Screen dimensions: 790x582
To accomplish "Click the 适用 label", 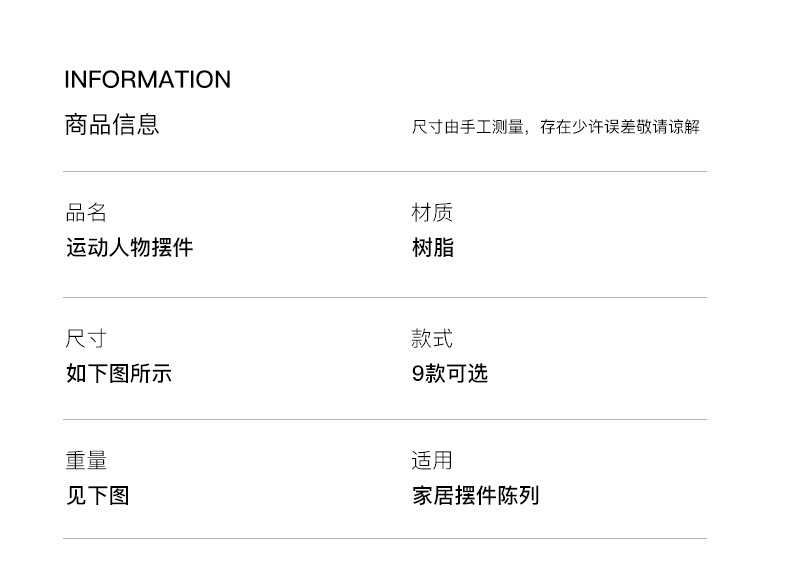I will pyautogui.click(x=432, y=460).
